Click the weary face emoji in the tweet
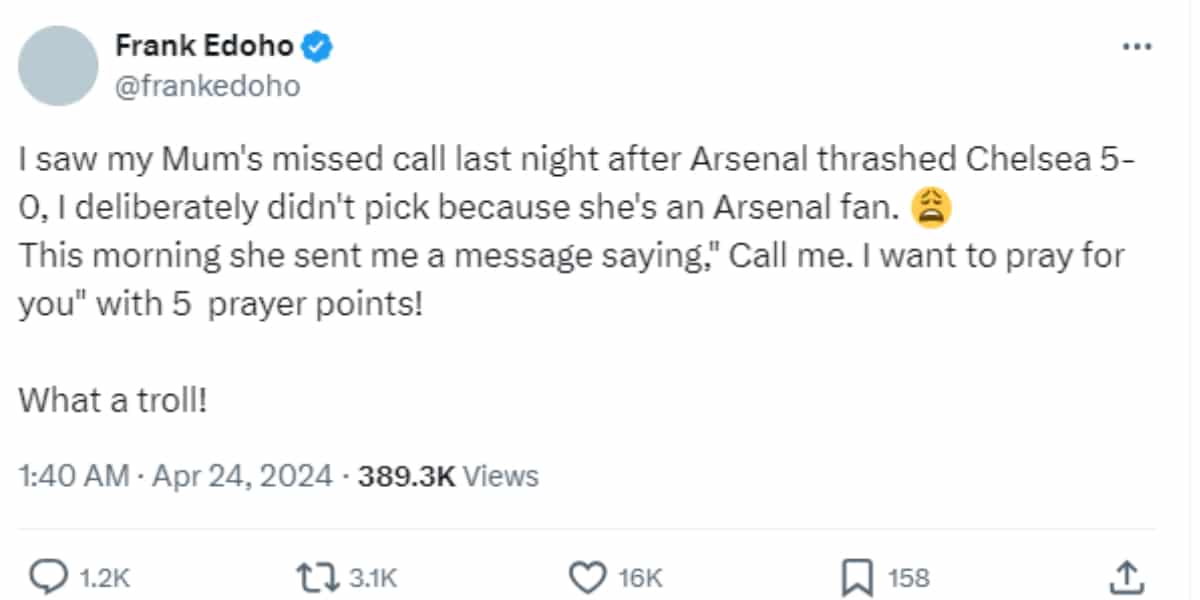Screen dimensions: 1200x600 point(933,207)
